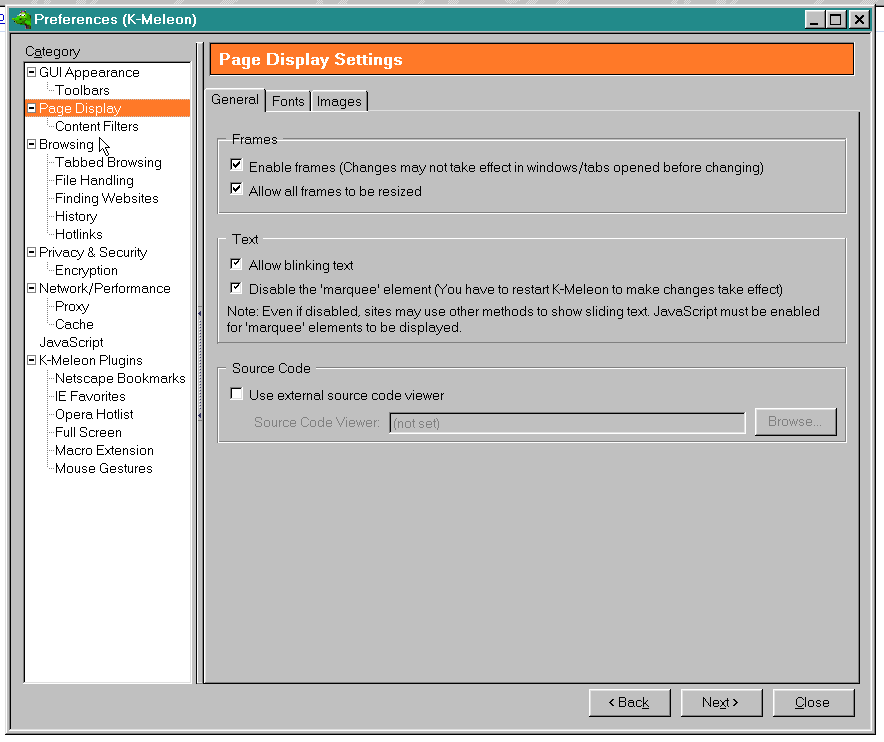
Task: Open the JavaScript category
Action: coord(71,343)
